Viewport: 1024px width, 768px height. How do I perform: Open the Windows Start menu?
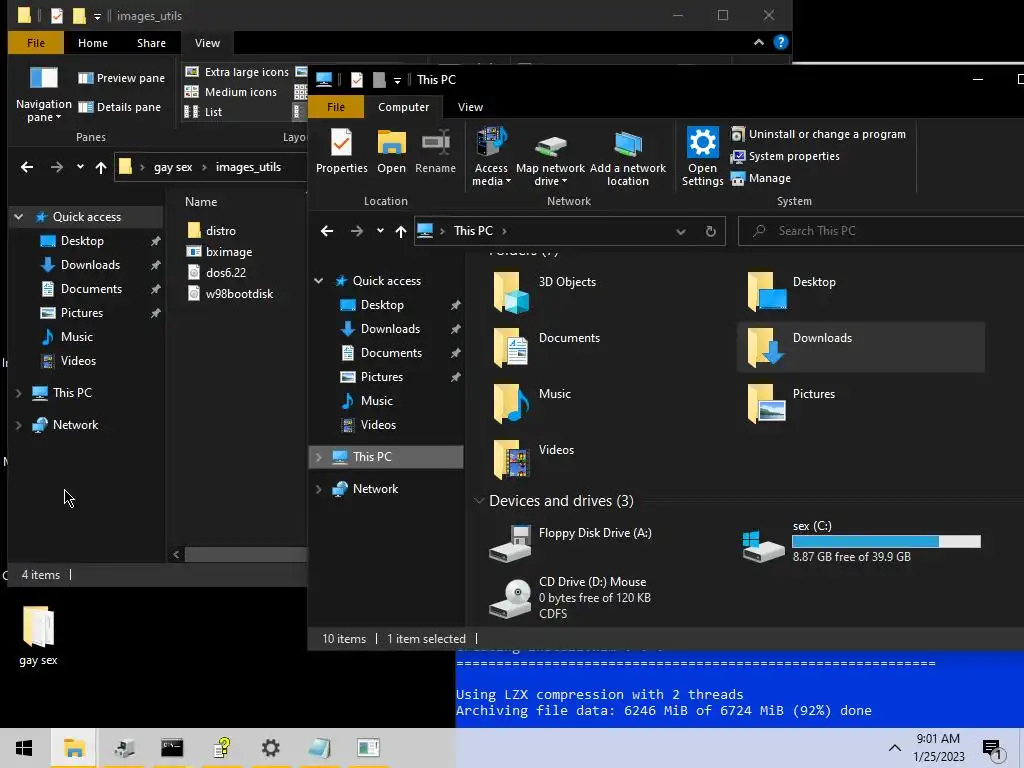point(24,748)
